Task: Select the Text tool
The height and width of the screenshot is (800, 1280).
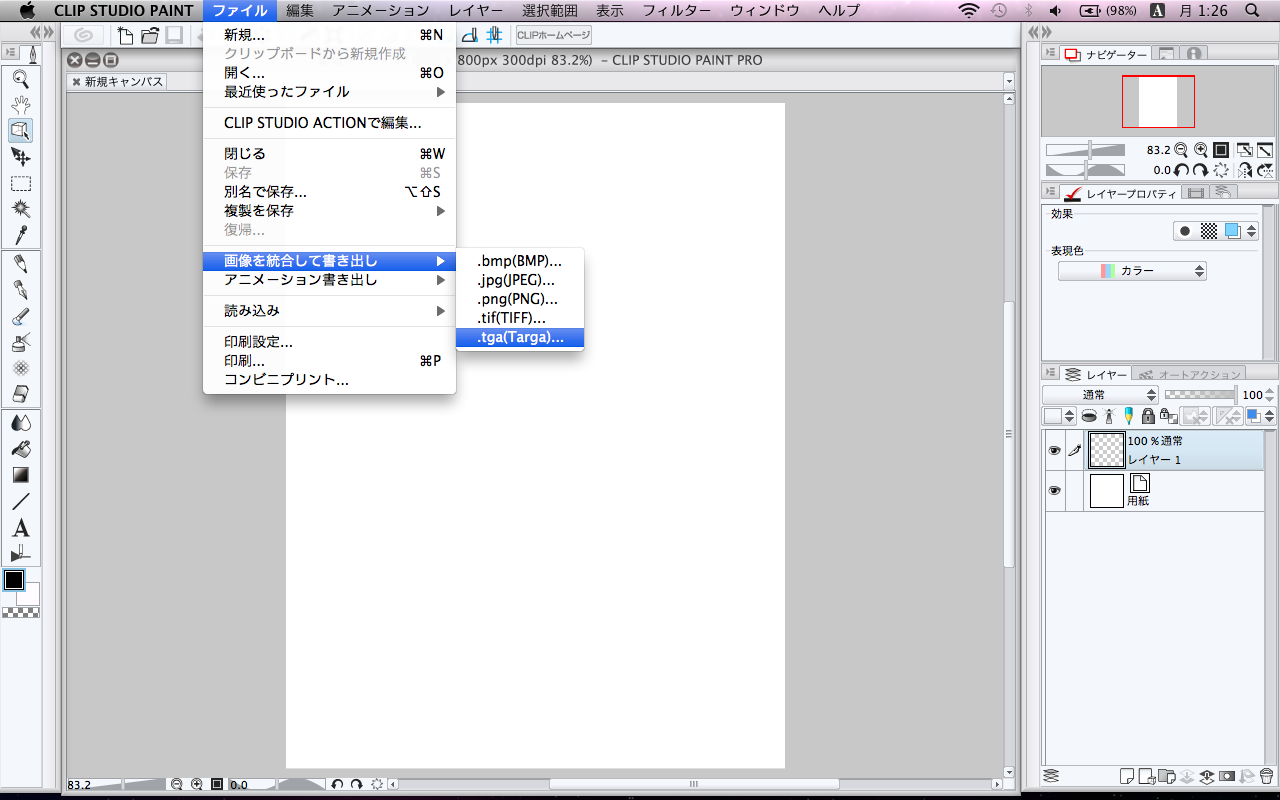Action: (x=20, y=528)
